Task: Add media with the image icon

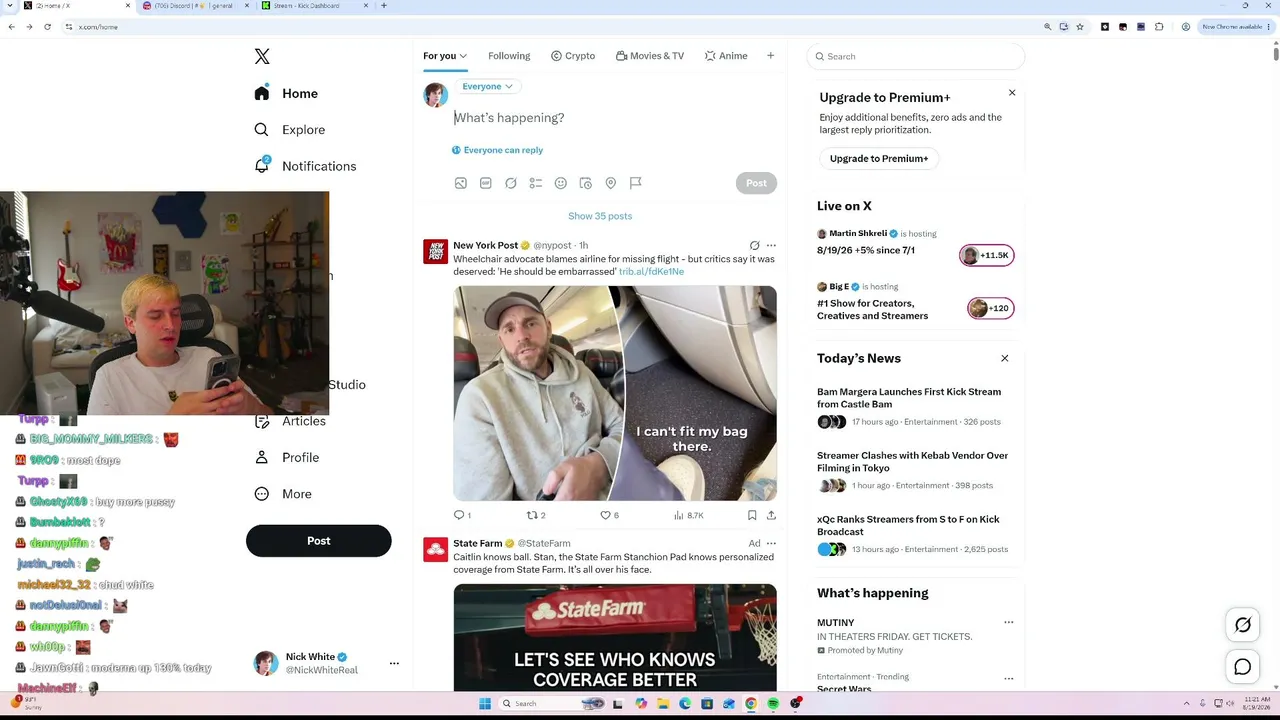Action: point(461,183)
